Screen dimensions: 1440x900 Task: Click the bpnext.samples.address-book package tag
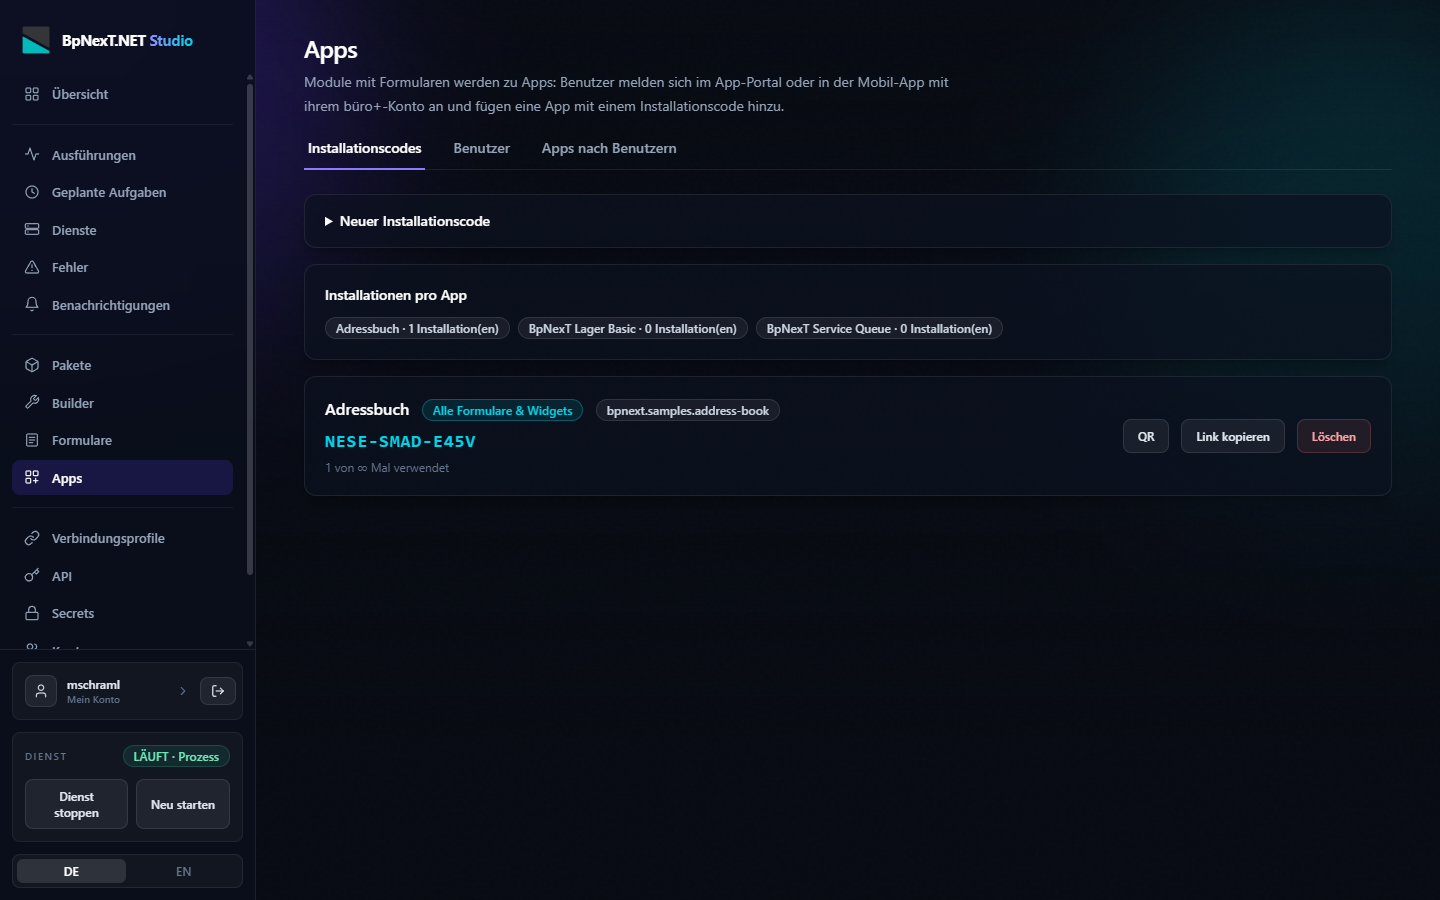coord(688,411)
